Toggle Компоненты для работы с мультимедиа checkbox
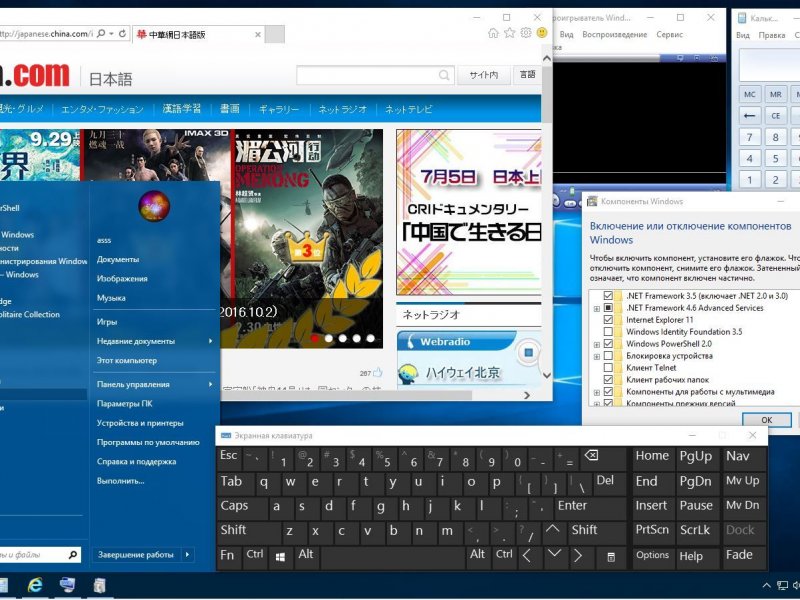This screenshot has width=800, height=600. [608, 392]
